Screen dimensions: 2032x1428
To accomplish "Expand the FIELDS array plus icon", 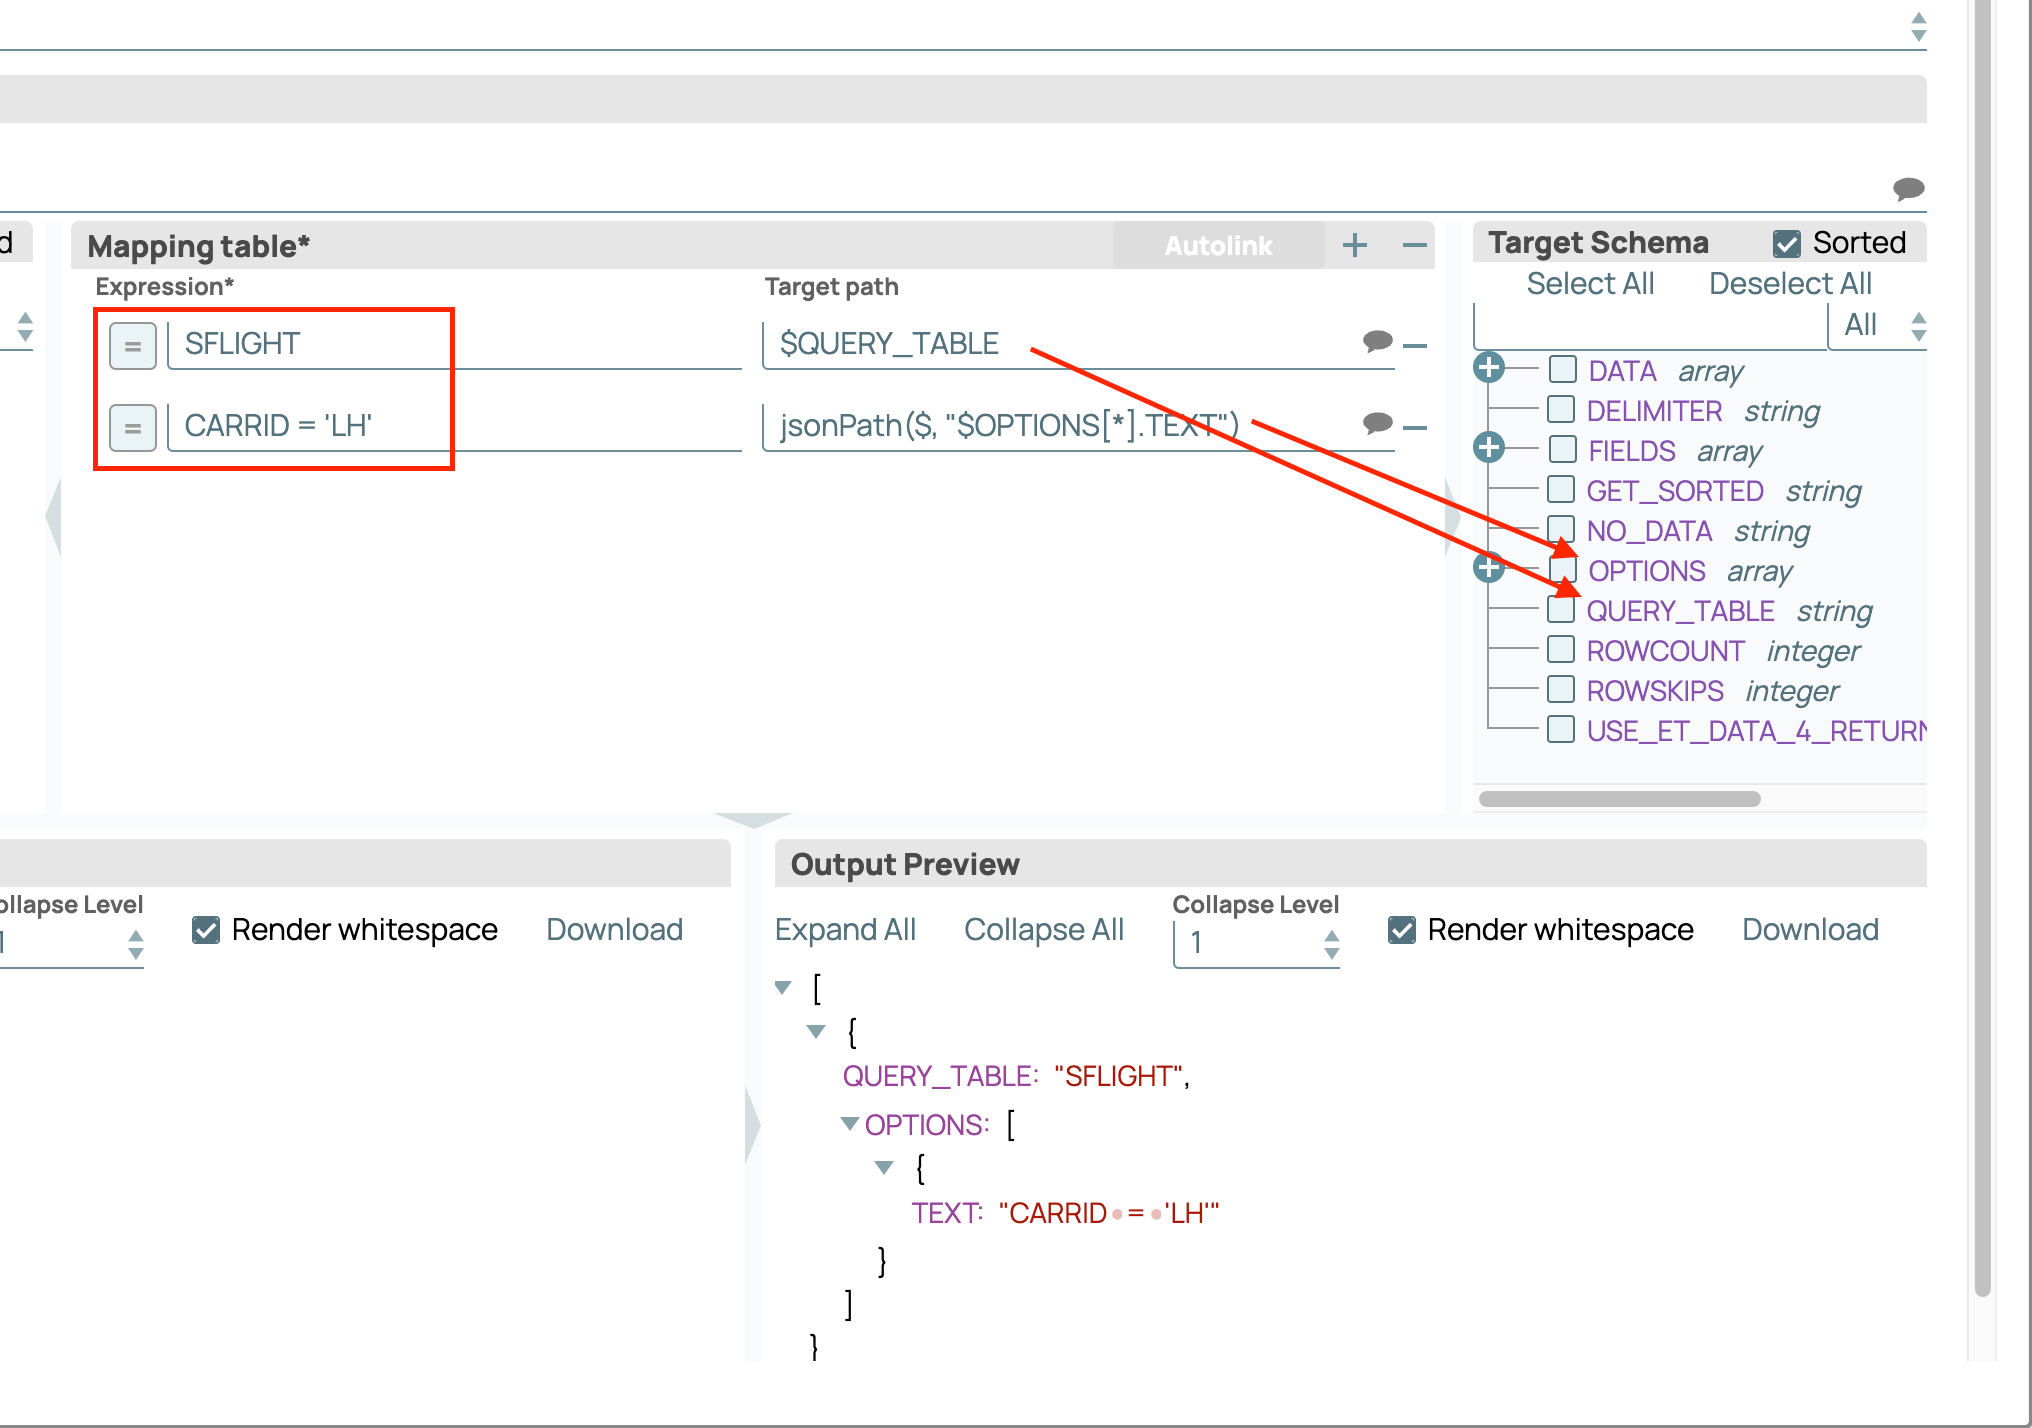I will [x=1489, y=448].
